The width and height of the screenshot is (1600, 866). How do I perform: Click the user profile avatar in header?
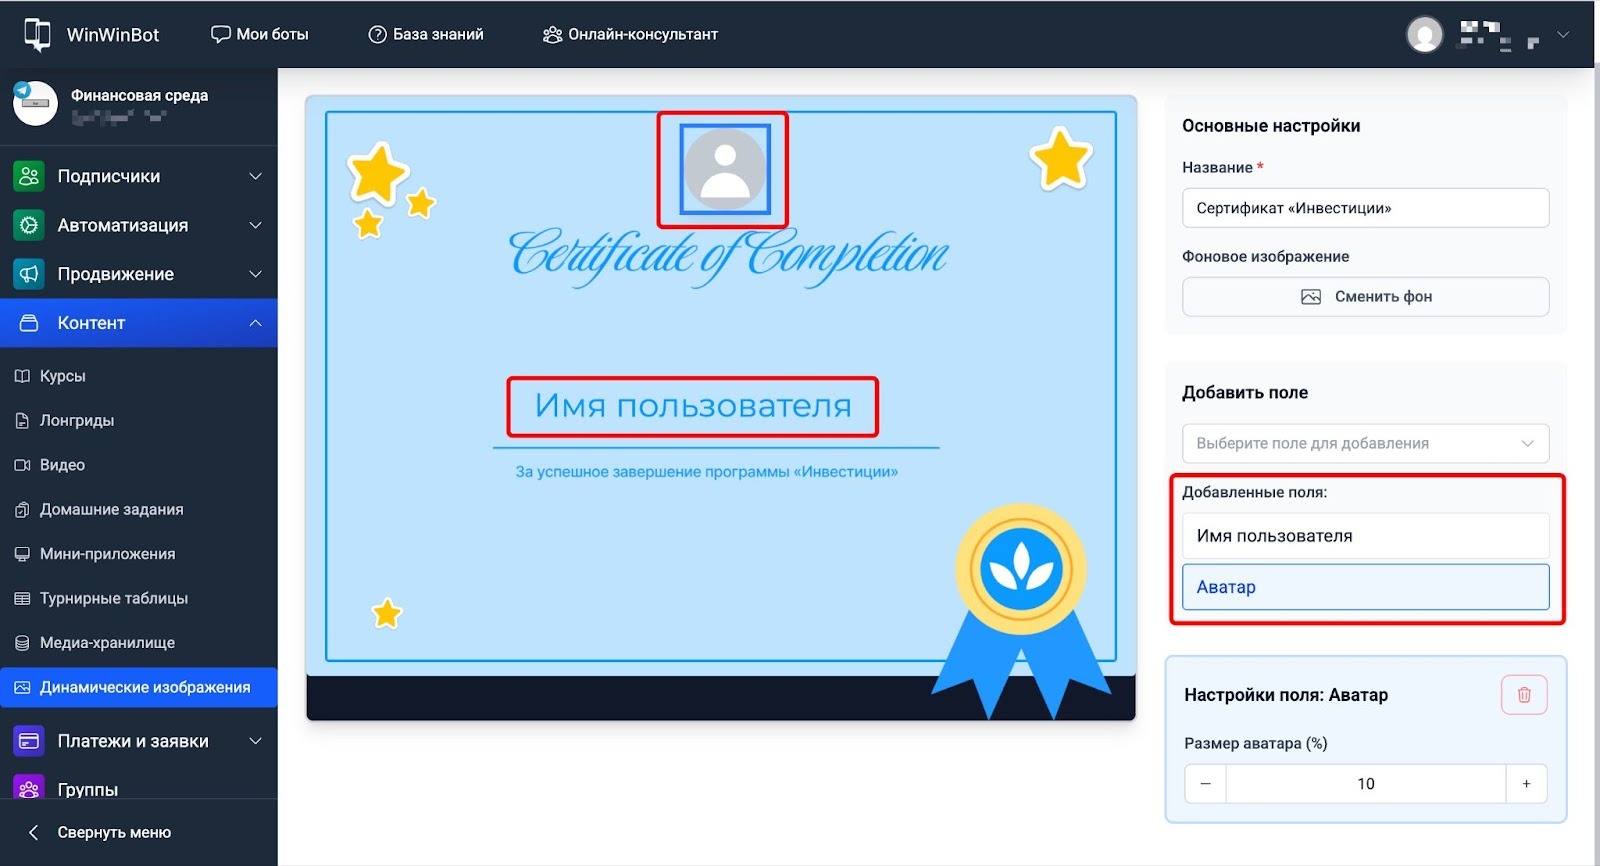click(x=1424, y=35)
